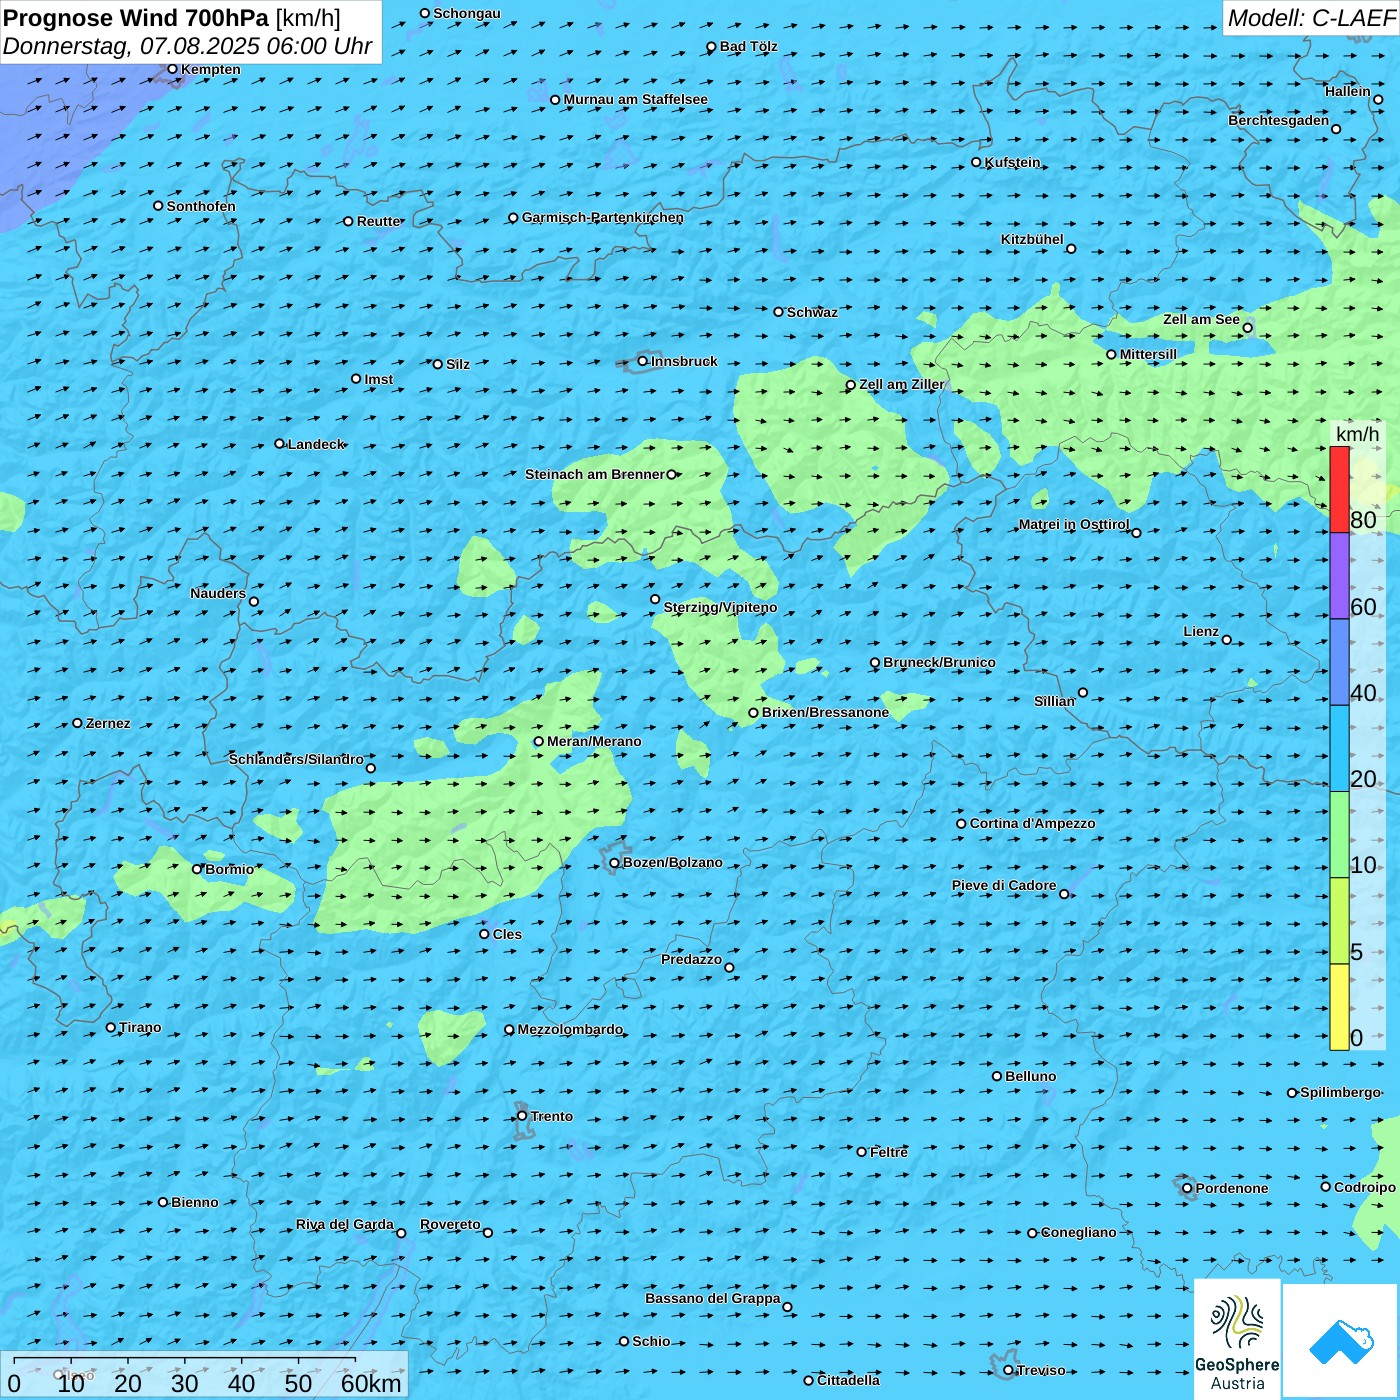Click the 'Zernez' label

(108, 723)
